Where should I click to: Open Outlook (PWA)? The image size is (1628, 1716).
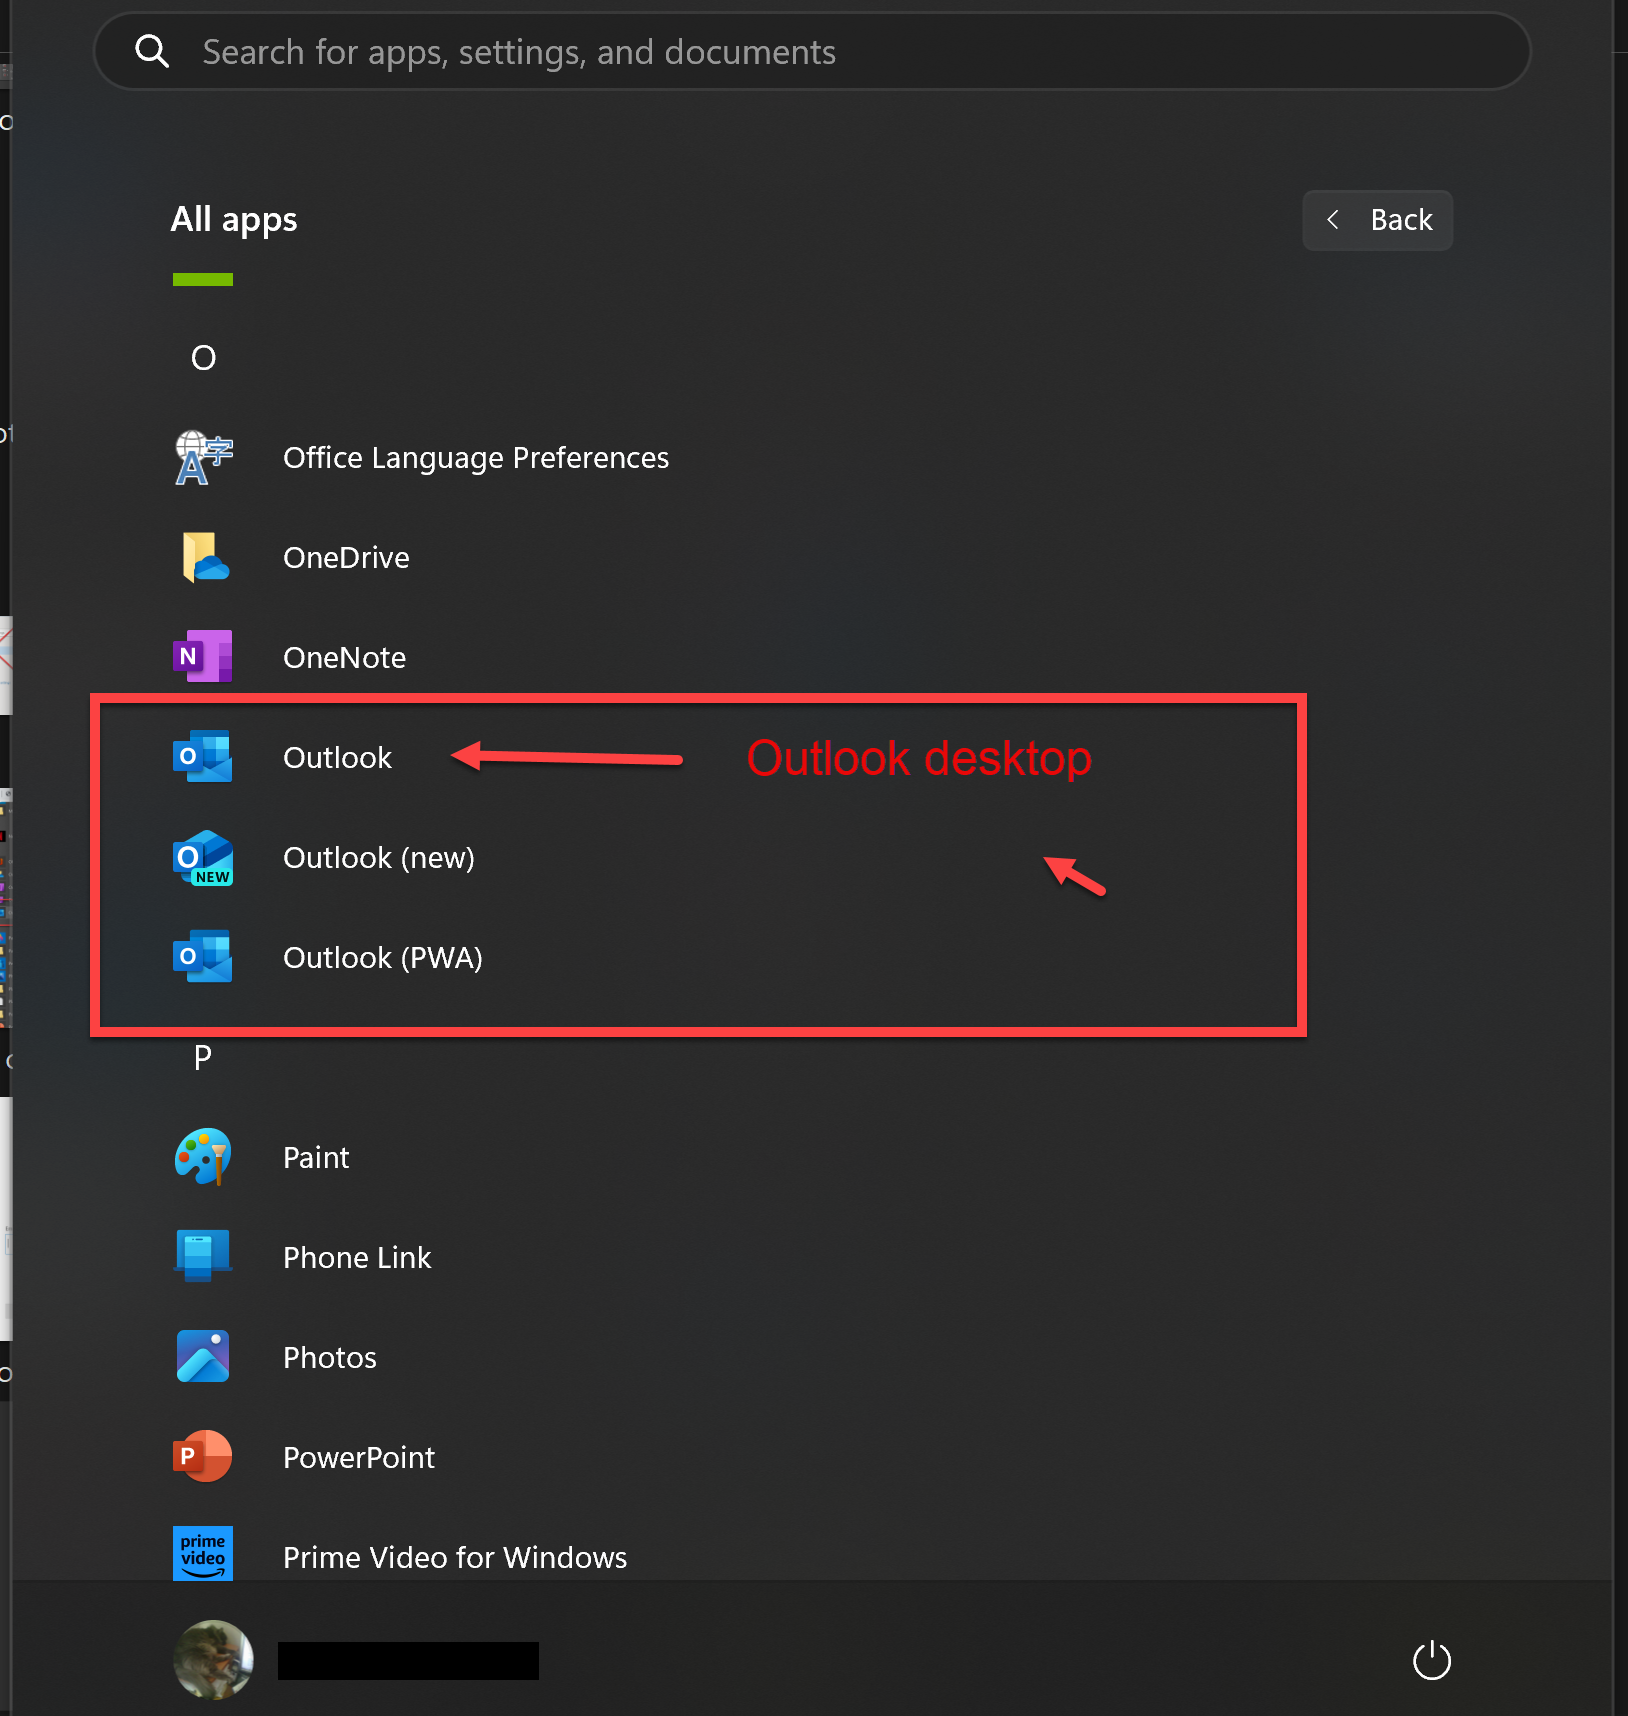(382, 957)
